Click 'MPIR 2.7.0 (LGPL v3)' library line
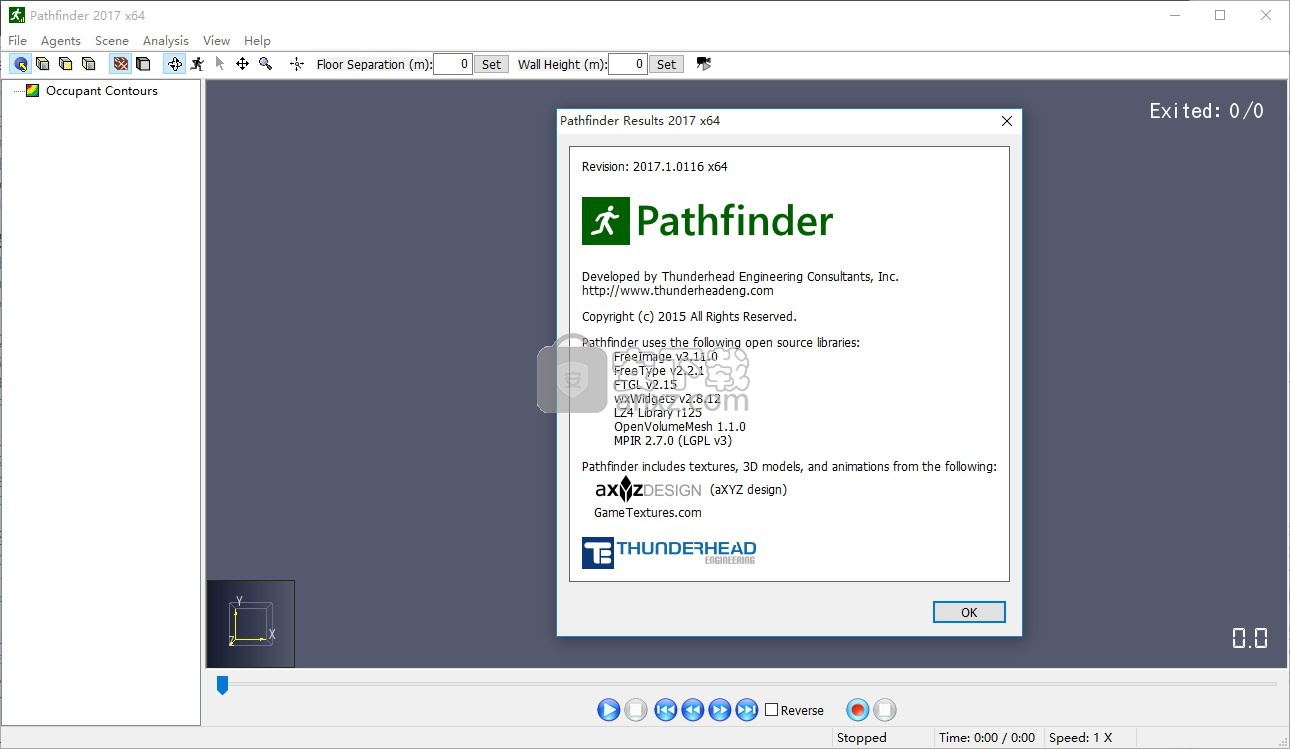 [x=673, y=440]
